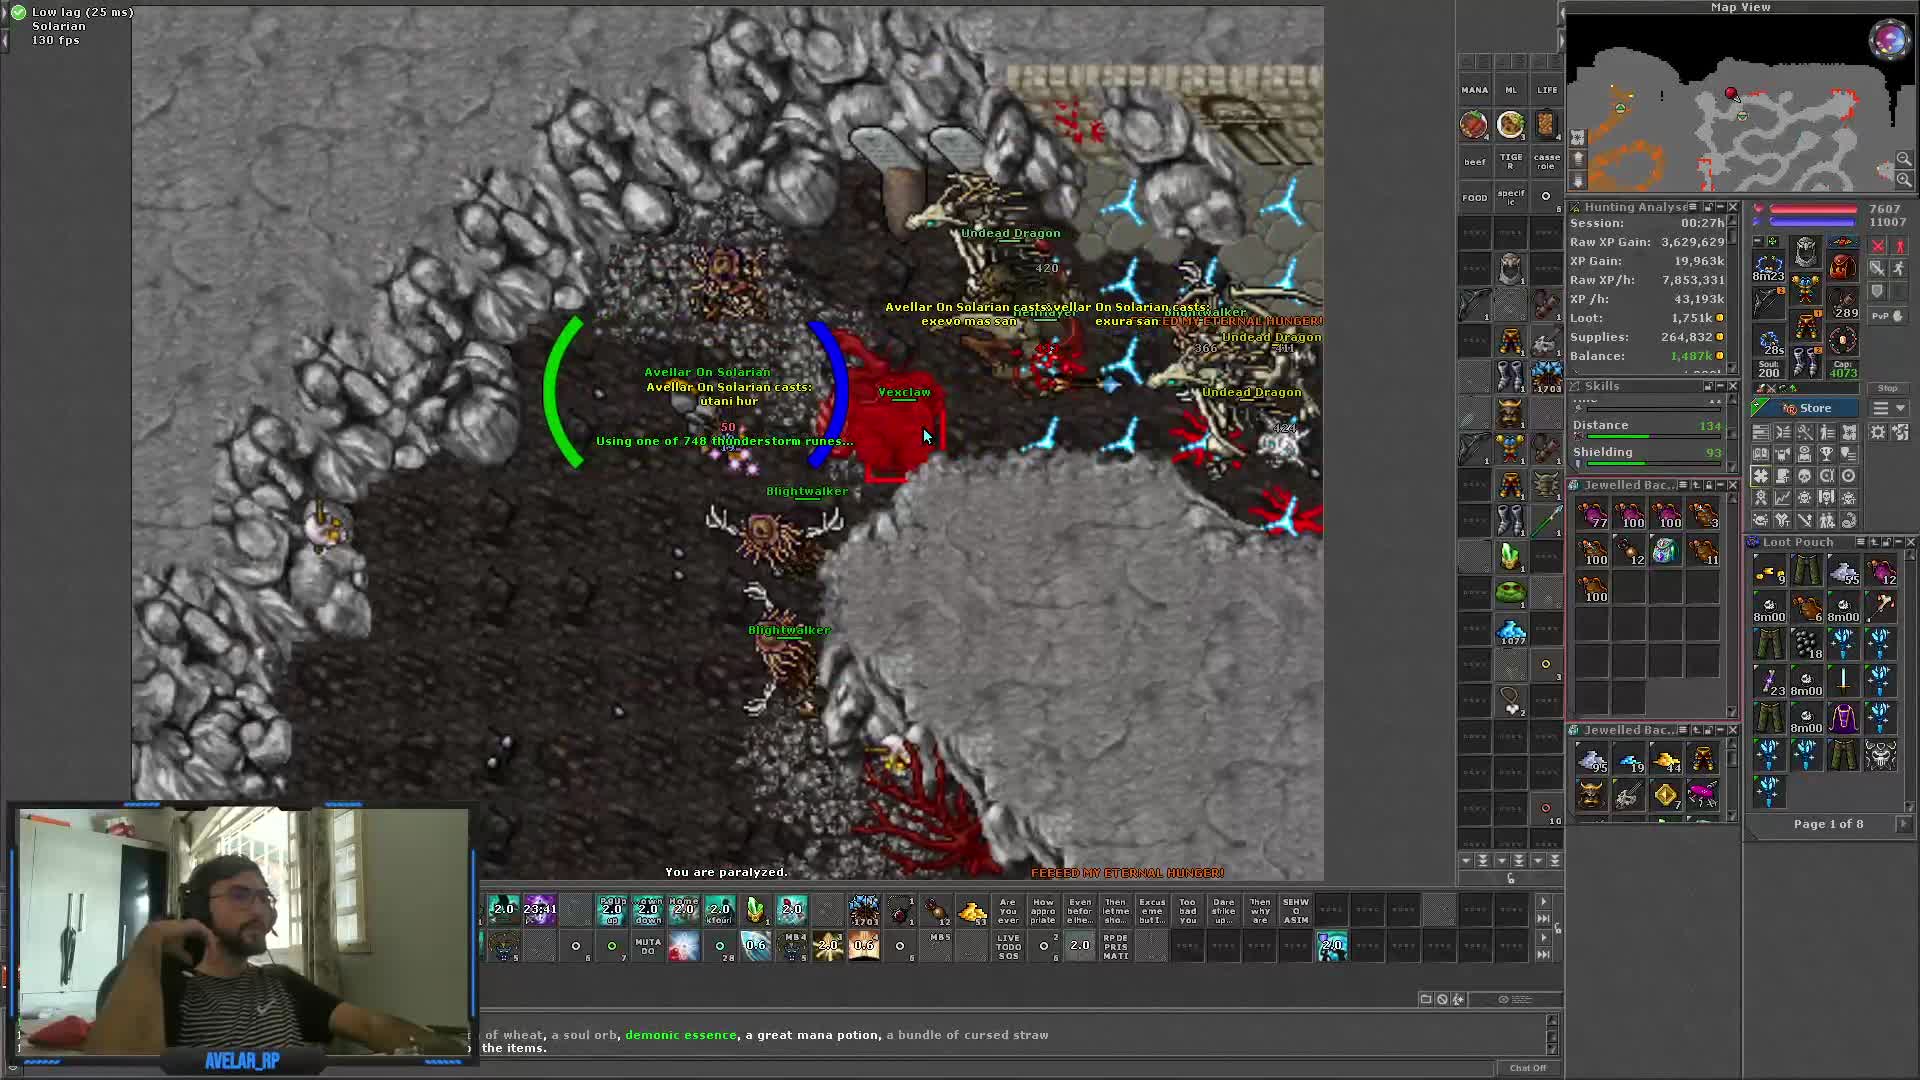Click the black pearls stack of 18
Viewport: 1920px width, 1080px height.
(x=1806, y=644)
